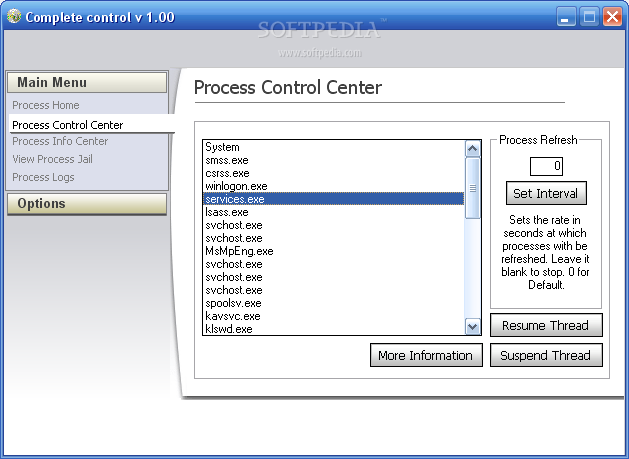This screenshot has width=629, height=459.
Task: Focus the Process Refresh interval field
Action: 546,166
